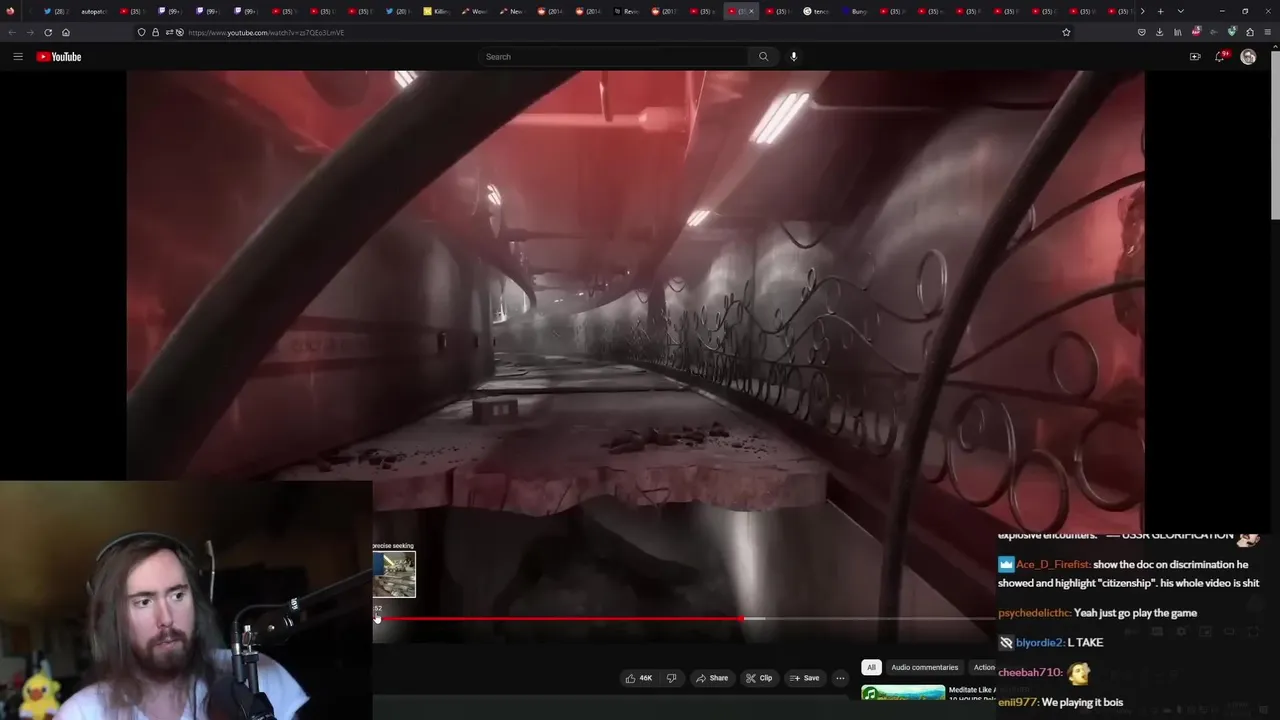Start voice search with the microphone icon

pyautogui.click(x=794, y=57)
